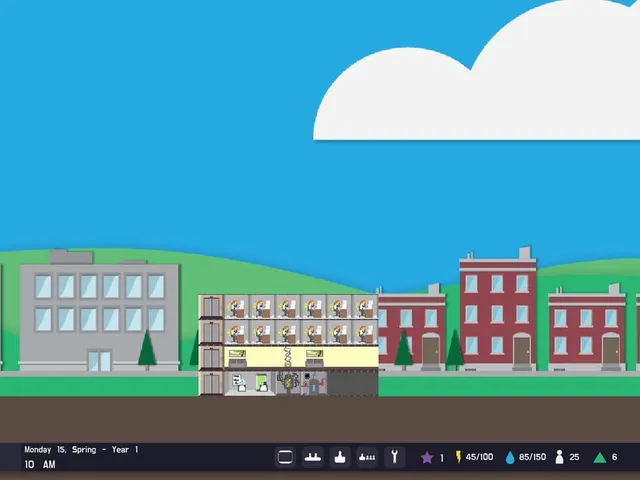640x480 pixels.
Task: Open the wrench maintenance tool
Action: click(394, 457)
